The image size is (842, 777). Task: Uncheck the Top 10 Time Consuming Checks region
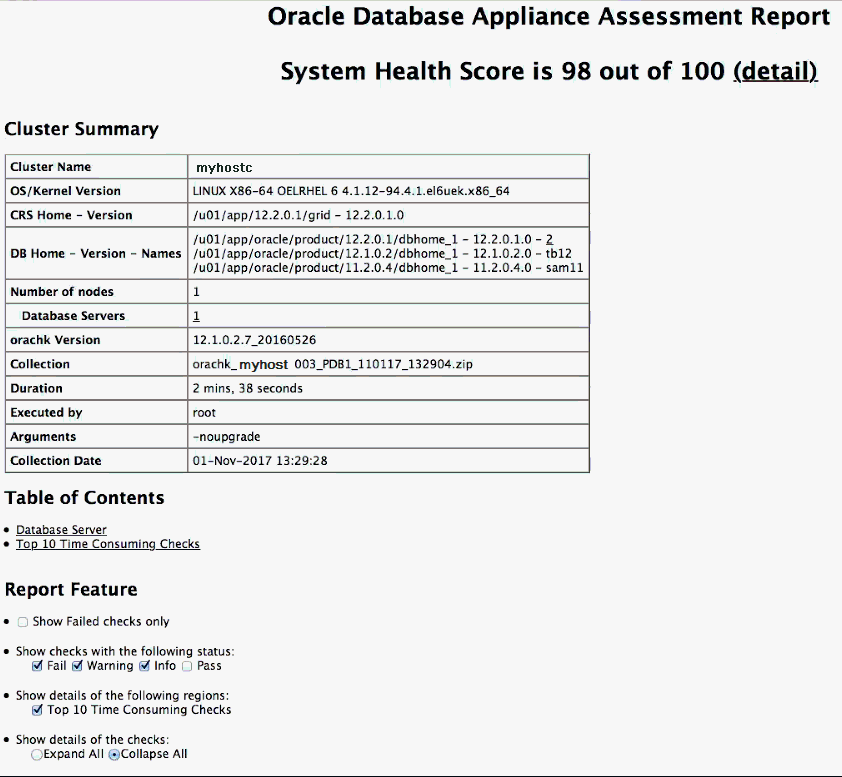(37, 709)
